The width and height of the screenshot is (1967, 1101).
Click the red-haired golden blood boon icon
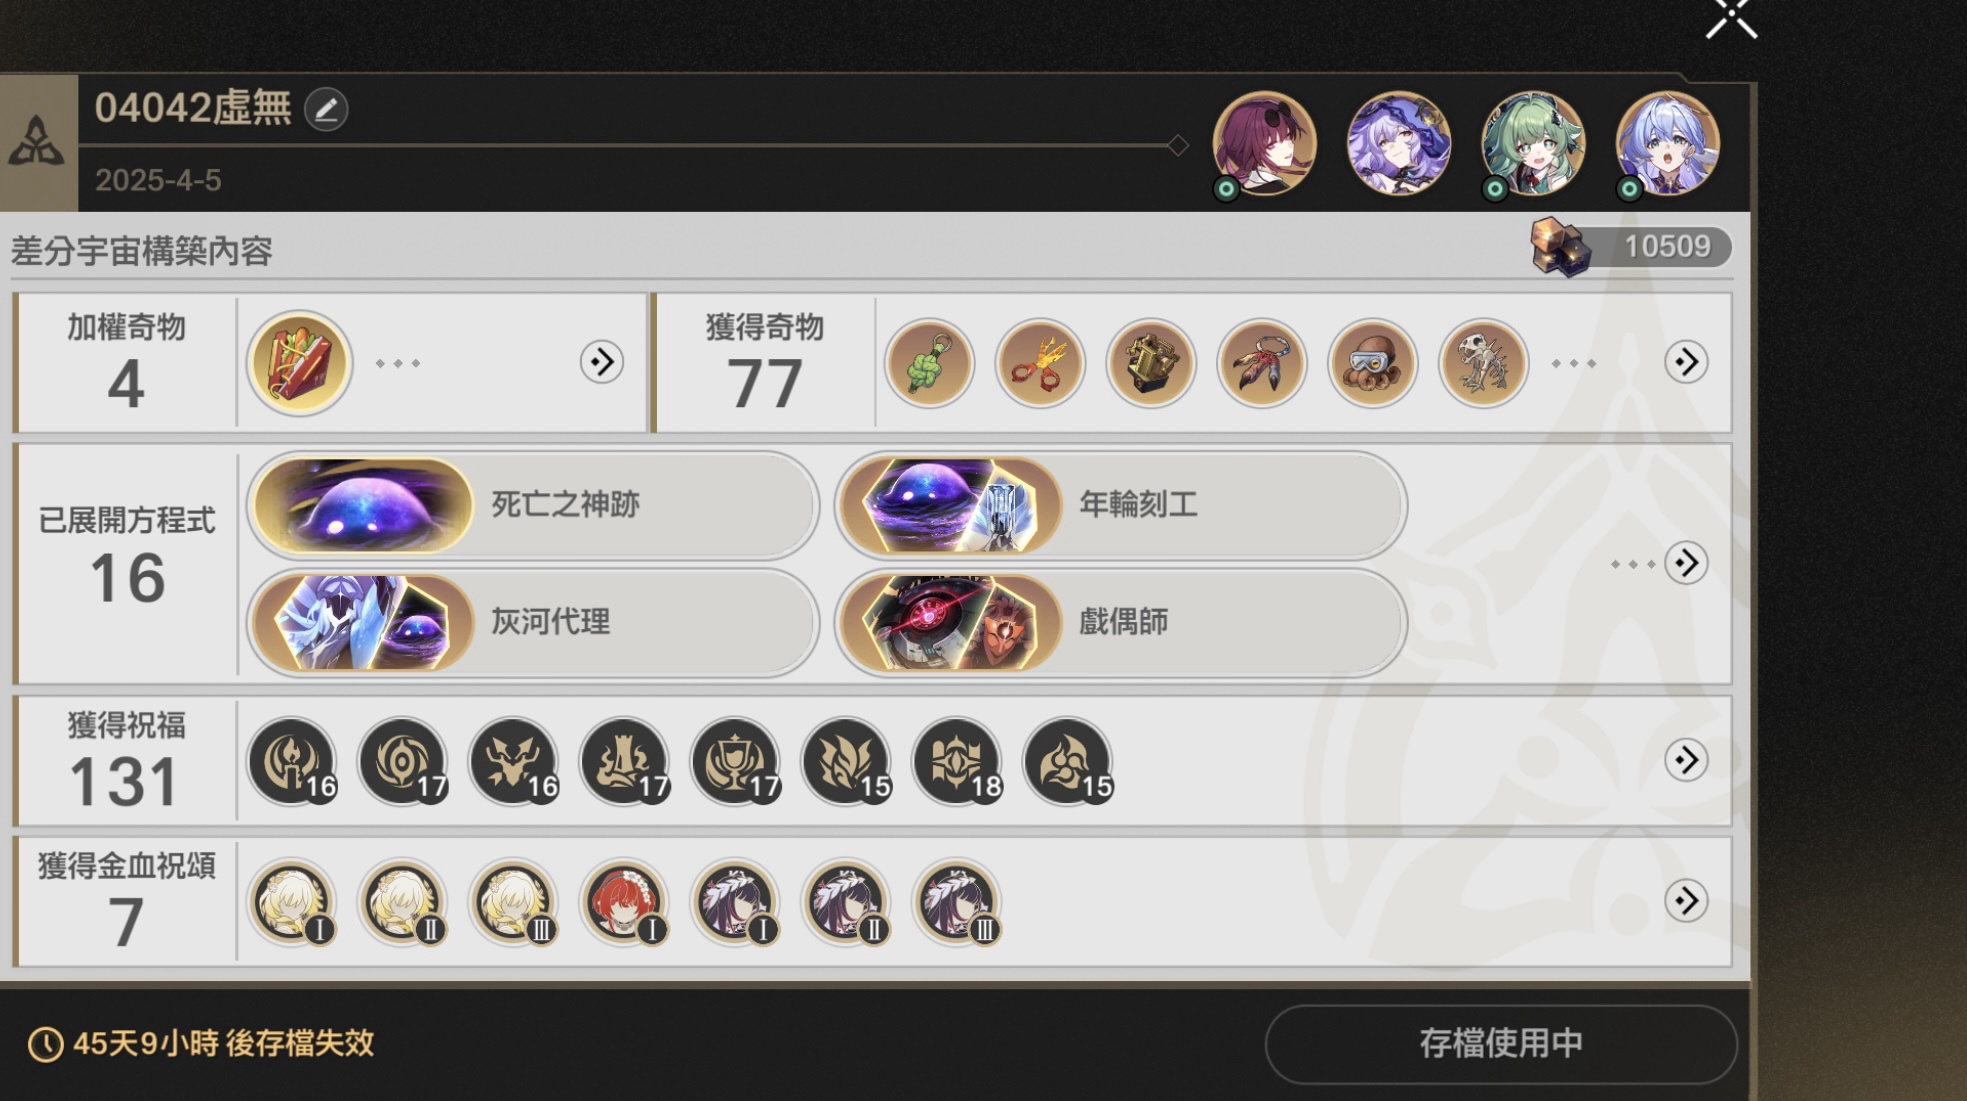coord(624,902)
